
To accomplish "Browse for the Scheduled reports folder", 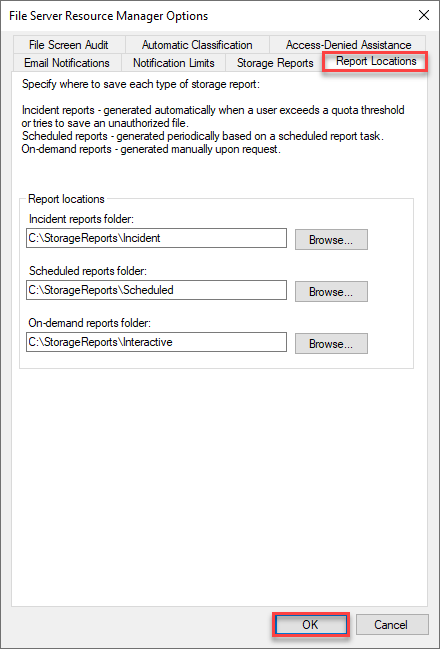I will pyautogui.click(x=331, y=292).
